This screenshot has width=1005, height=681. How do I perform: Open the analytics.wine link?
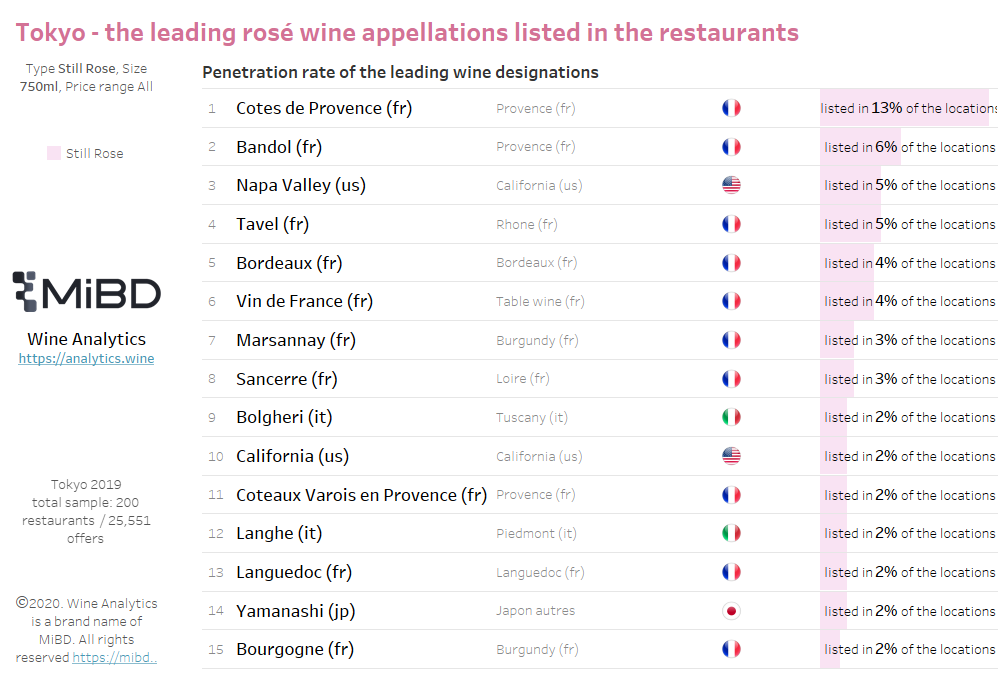pyautogui.click(x=87, y=358)
